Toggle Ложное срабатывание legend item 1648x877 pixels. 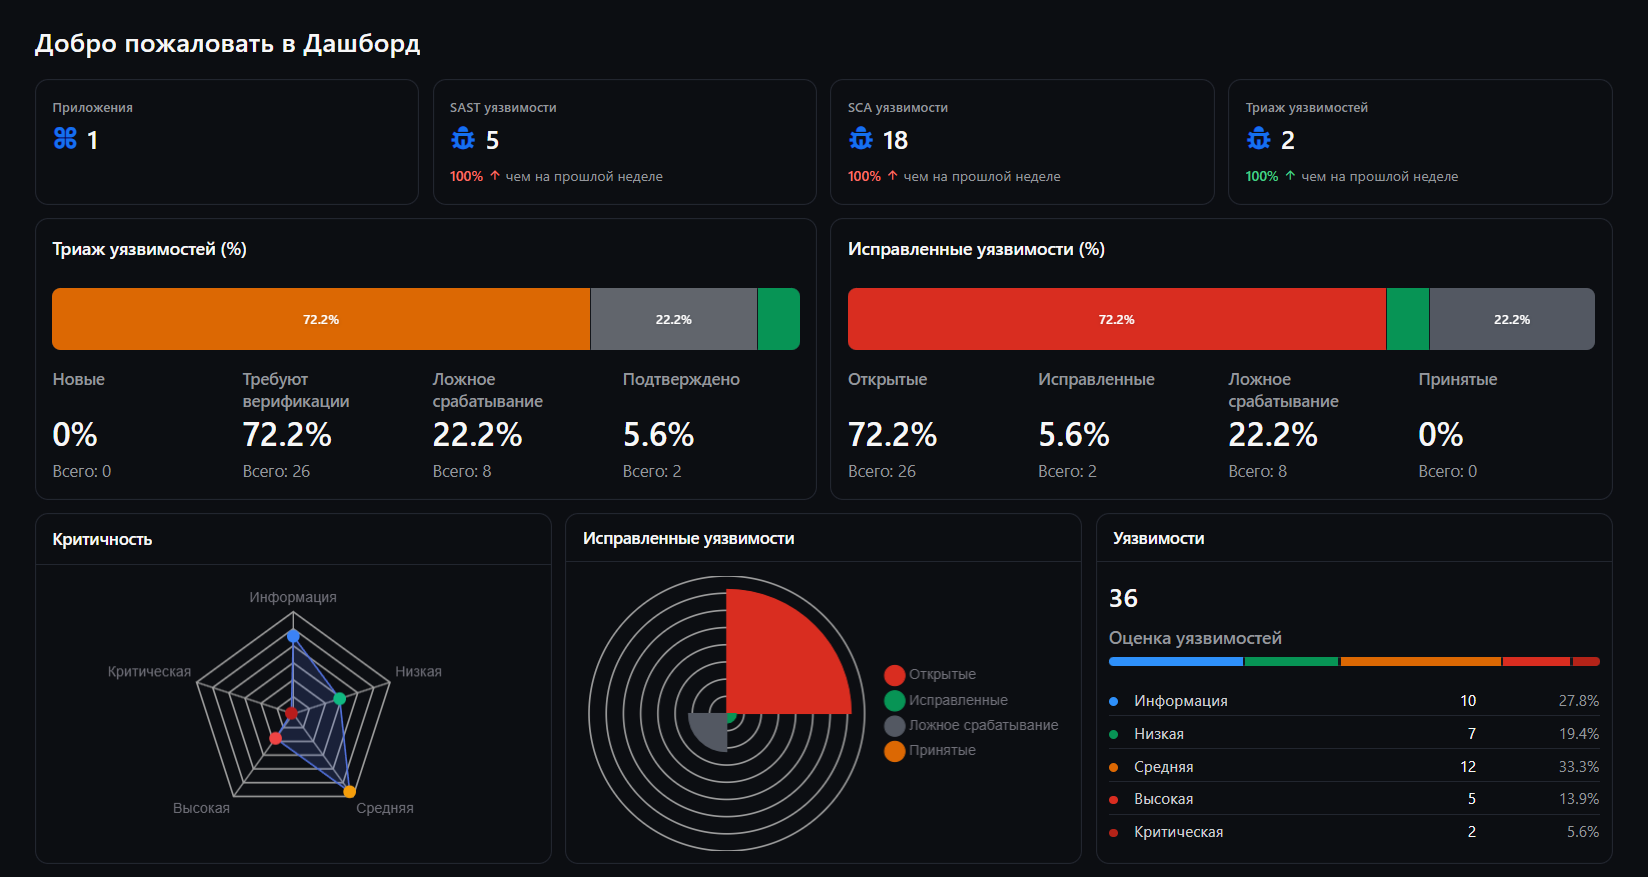971,725
